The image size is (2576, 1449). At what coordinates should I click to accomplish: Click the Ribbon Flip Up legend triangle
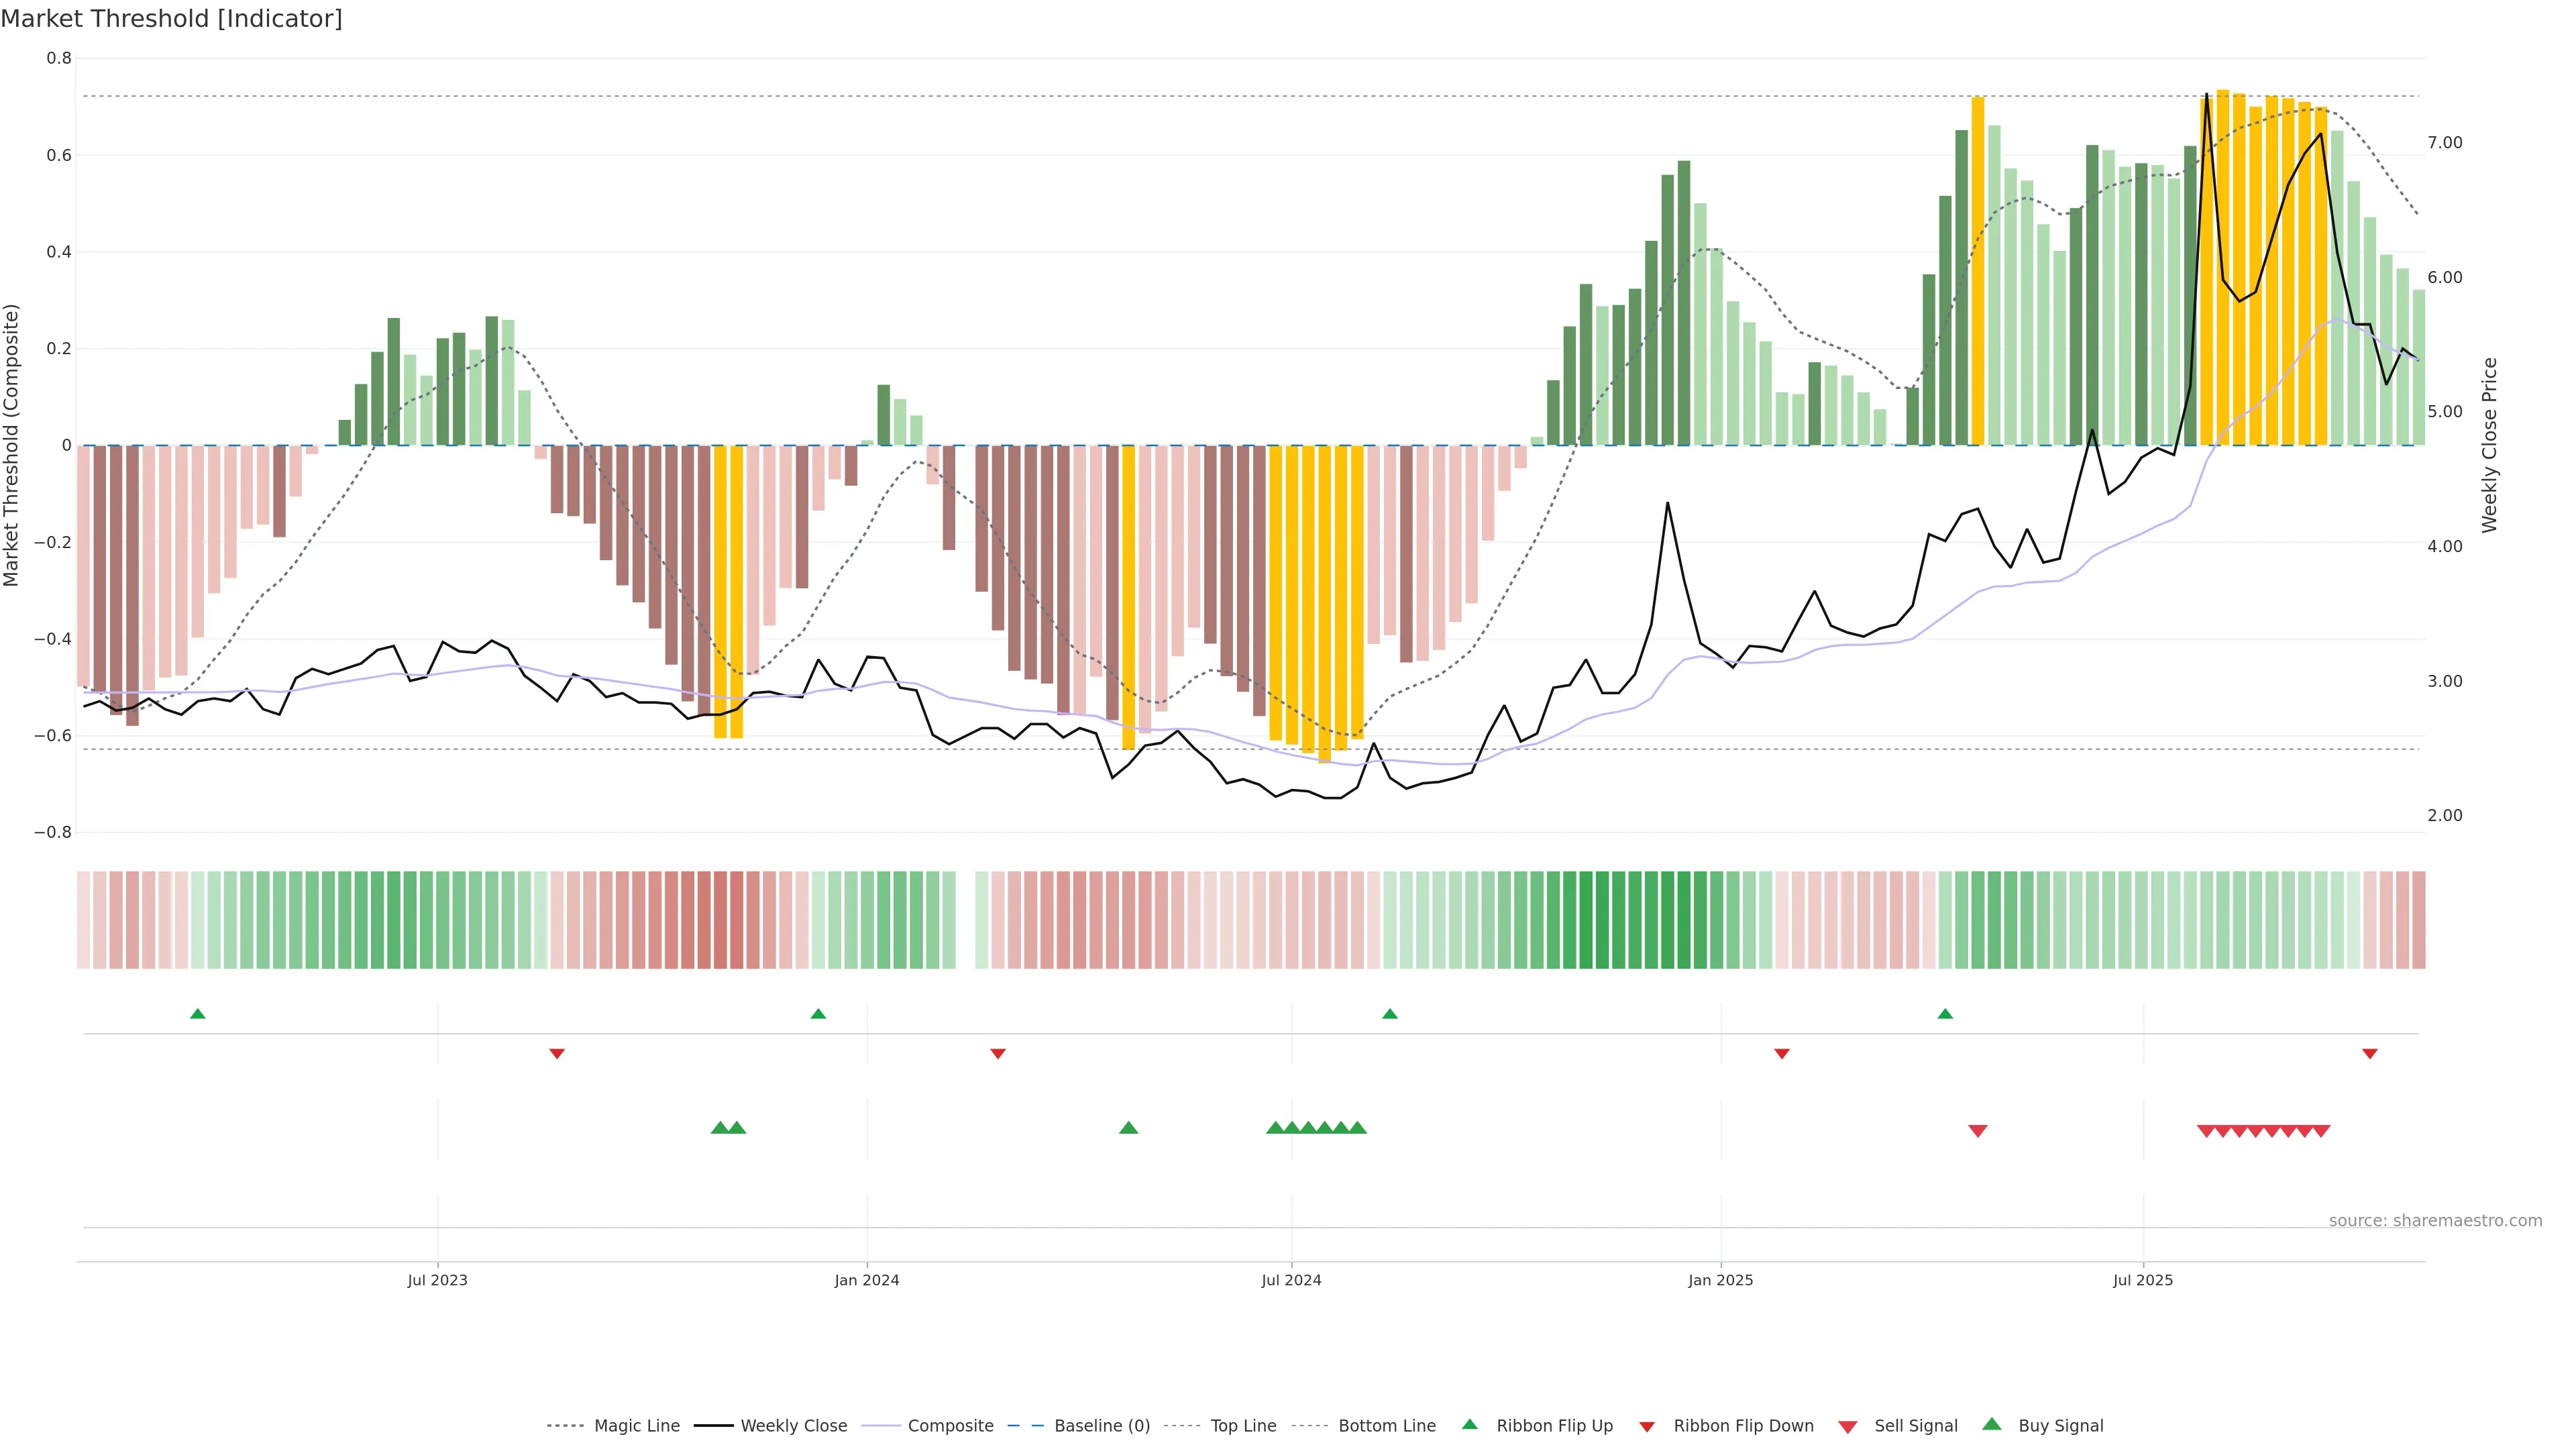[x=1469, y=1424]
